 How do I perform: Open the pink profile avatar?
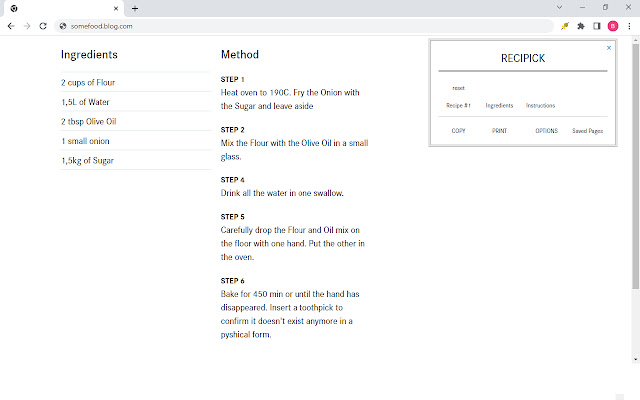pos(613,26)
